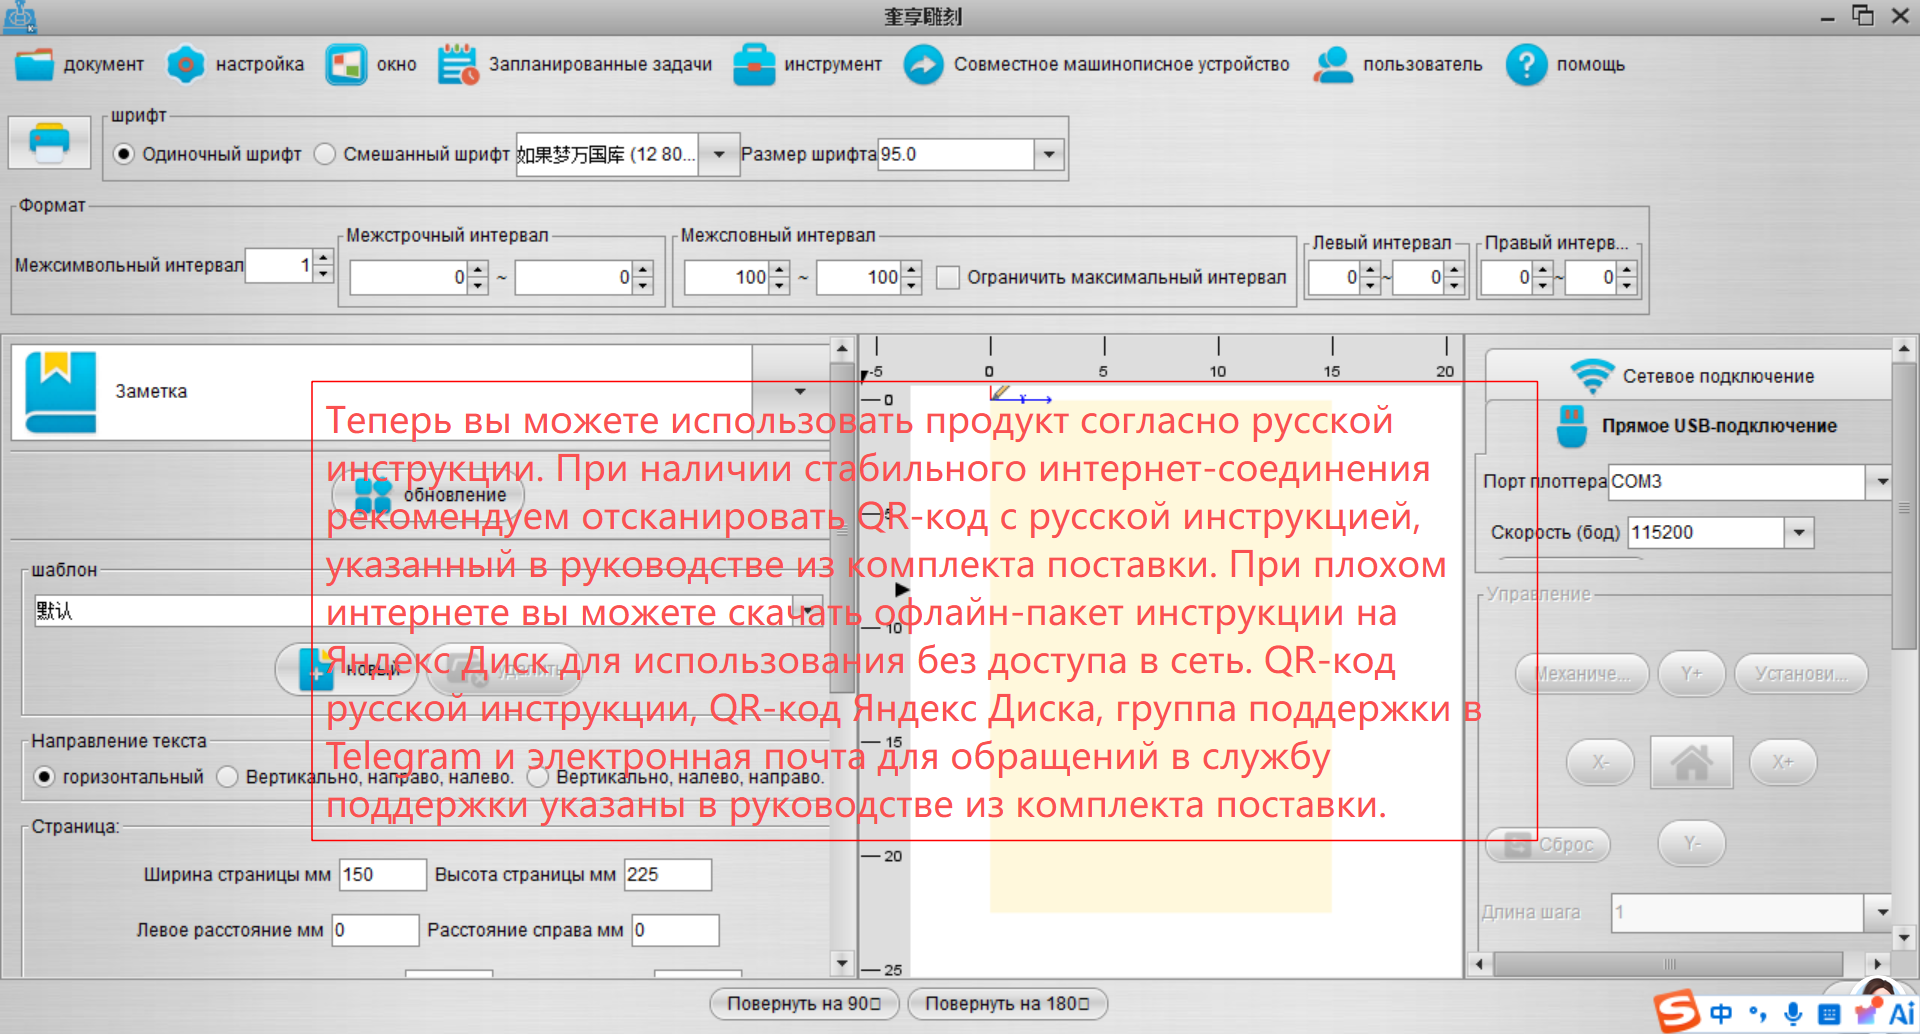This screenshot has height=1034, width=1920.
Task: Click the пользователь user icon
Action: point(1333,65)
